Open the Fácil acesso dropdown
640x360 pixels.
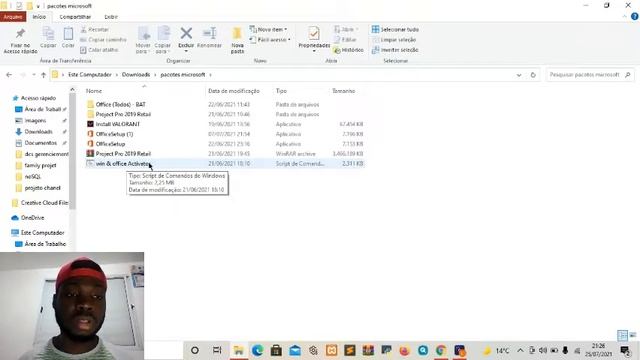270,40
